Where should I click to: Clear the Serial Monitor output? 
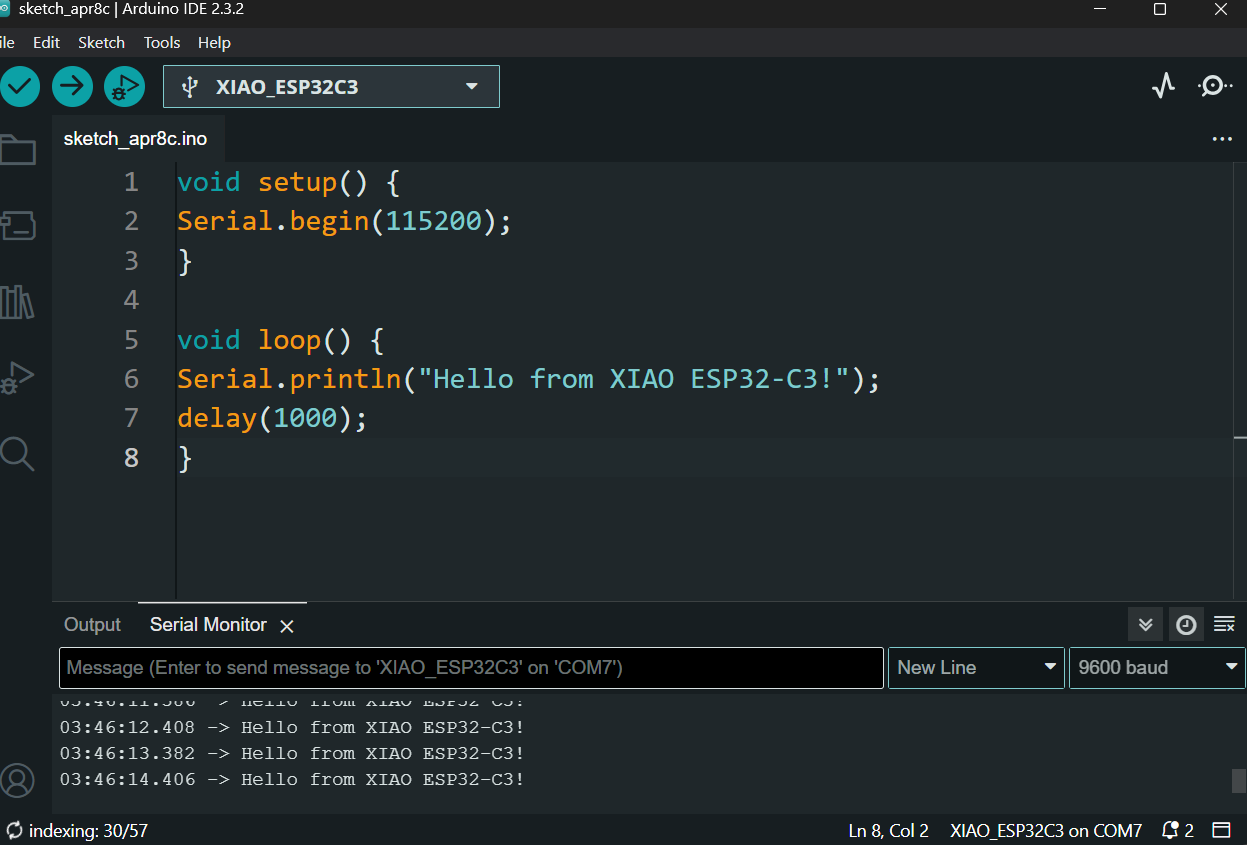1224,625
